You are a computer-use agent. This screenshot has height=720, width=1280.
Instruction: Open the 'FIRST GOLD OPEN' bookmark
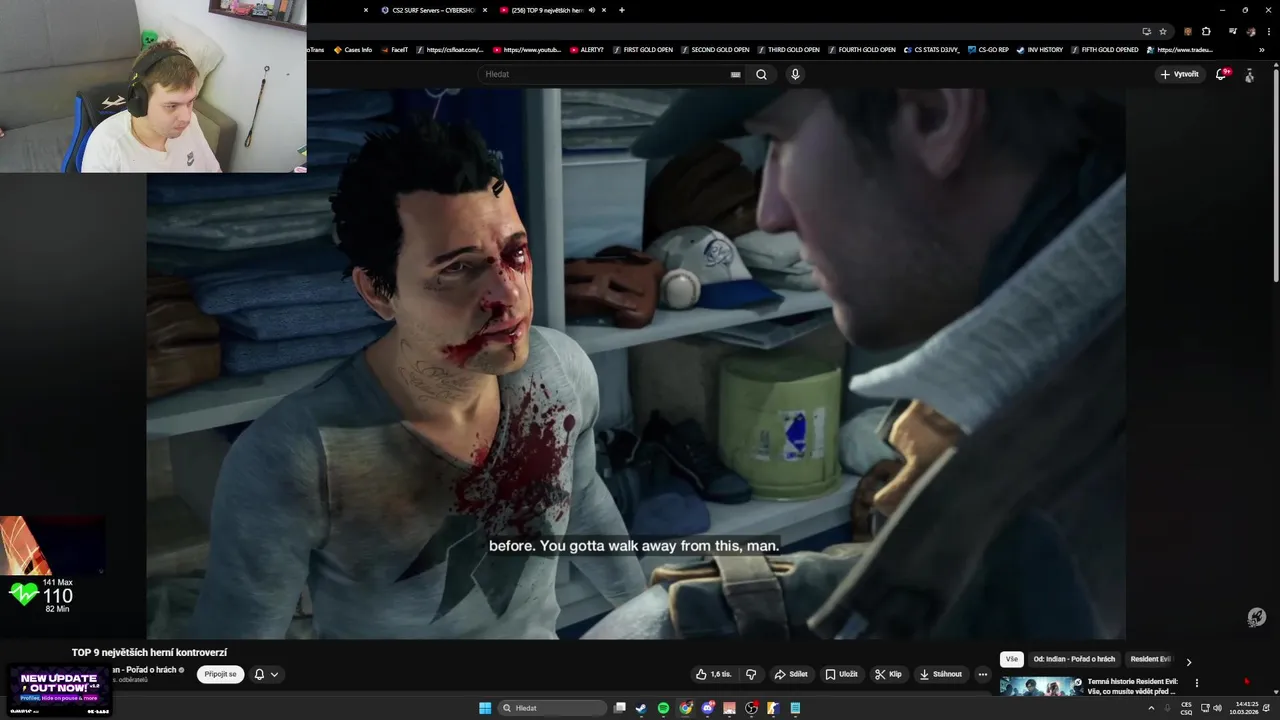[x=642, y=49]
